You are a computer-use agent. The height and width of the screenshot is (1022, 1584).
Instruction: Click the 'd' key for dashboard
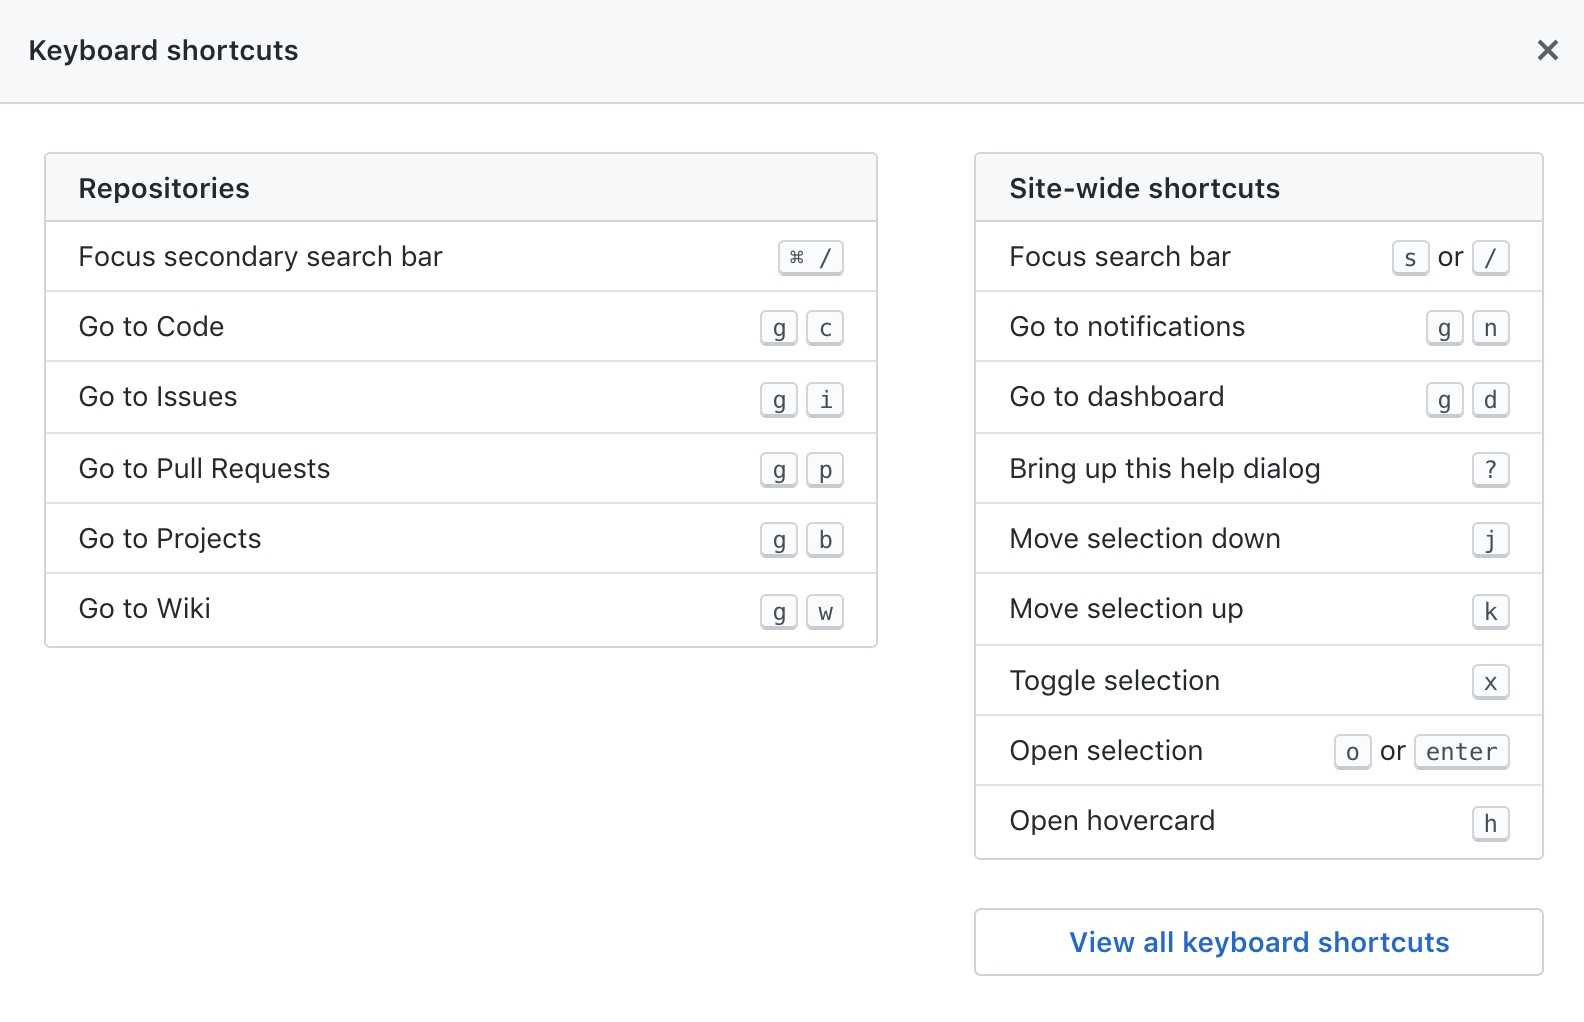click(x=1490, y=400)
